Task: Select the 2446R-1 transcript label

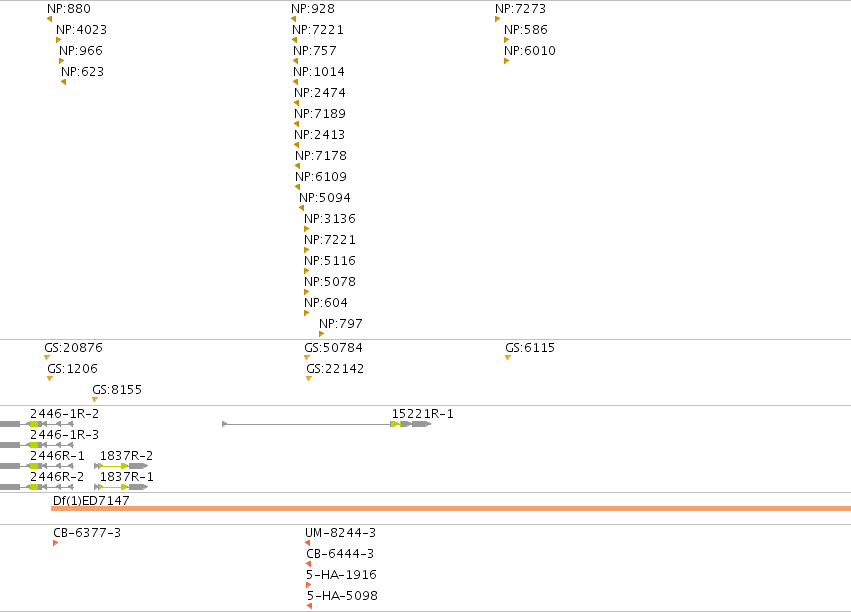Action: coord(58,456)
